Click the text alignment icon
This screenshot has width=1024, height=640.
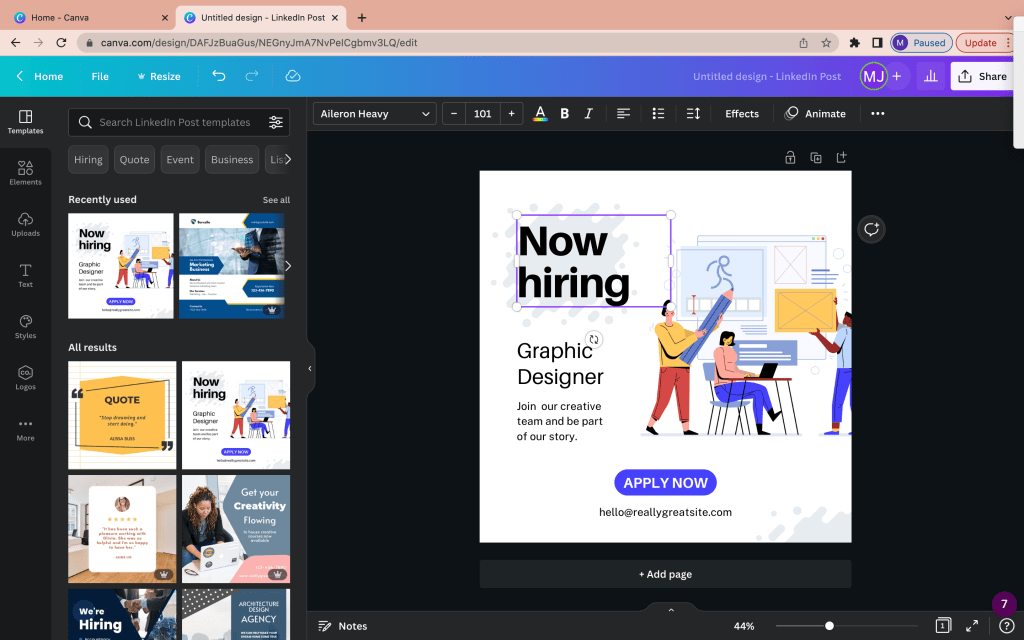click(x=623, y=114)
